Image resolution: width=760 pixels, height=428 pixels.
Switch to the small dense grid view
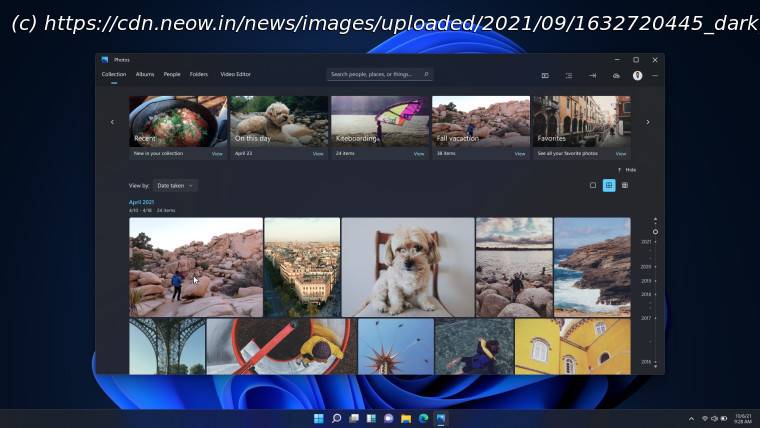(x=625, y=185)
